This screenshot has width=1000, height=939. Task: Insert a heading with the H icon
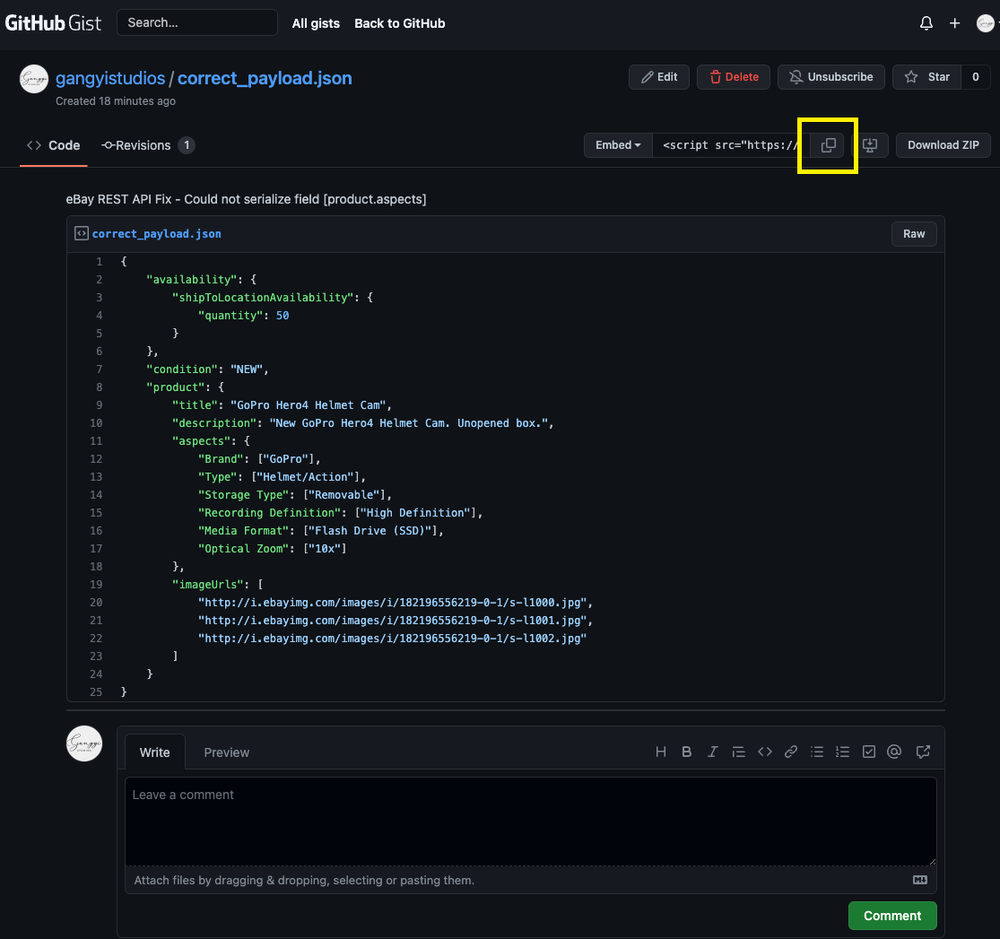[660, 751]
